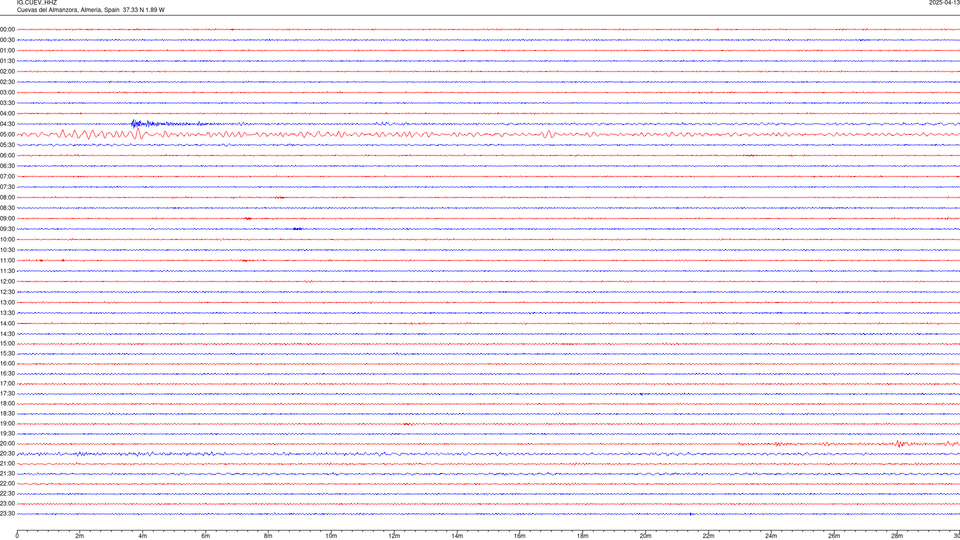This screenshot has height=540, width=960.
Task: Select the 01:30 trace time label
Action: coord(7,61)
